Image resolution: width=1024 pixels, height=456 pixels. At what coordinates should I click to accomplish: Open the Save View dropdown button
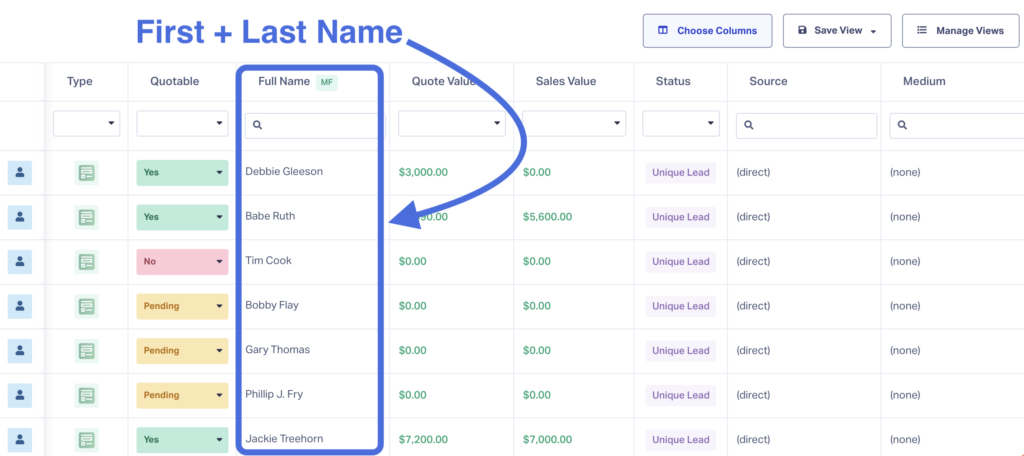pyautogui.click(x=837, y=31)
